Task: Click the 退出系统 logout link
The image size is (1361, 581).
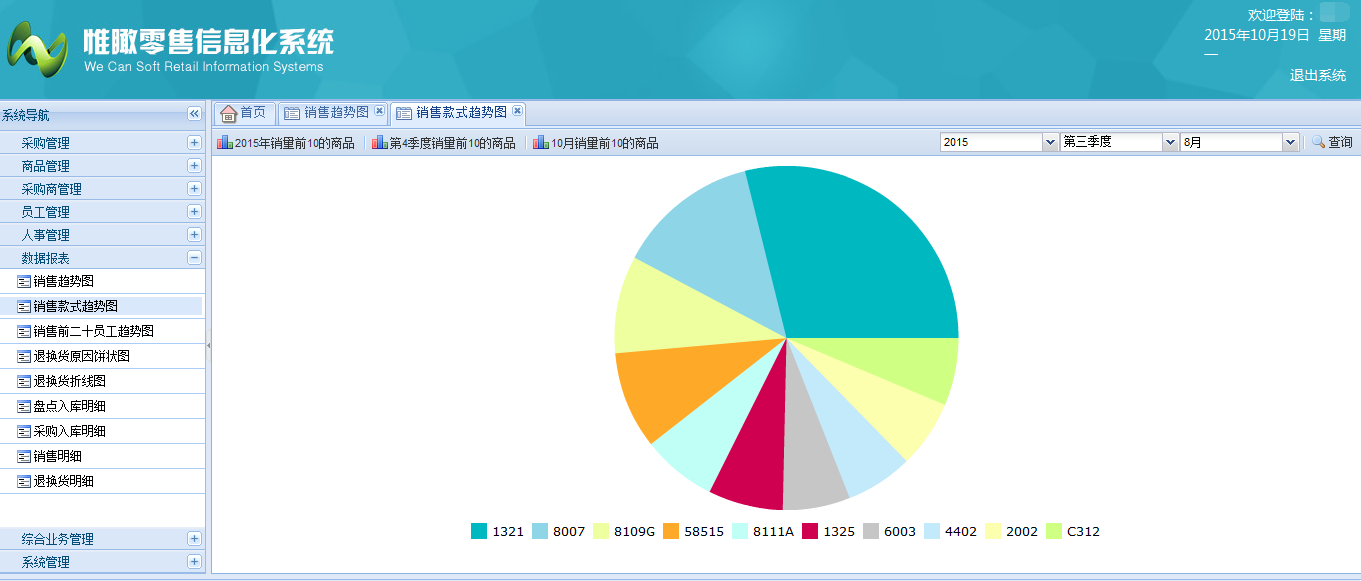Action: pyautogui.click(x=1317, y=76)
